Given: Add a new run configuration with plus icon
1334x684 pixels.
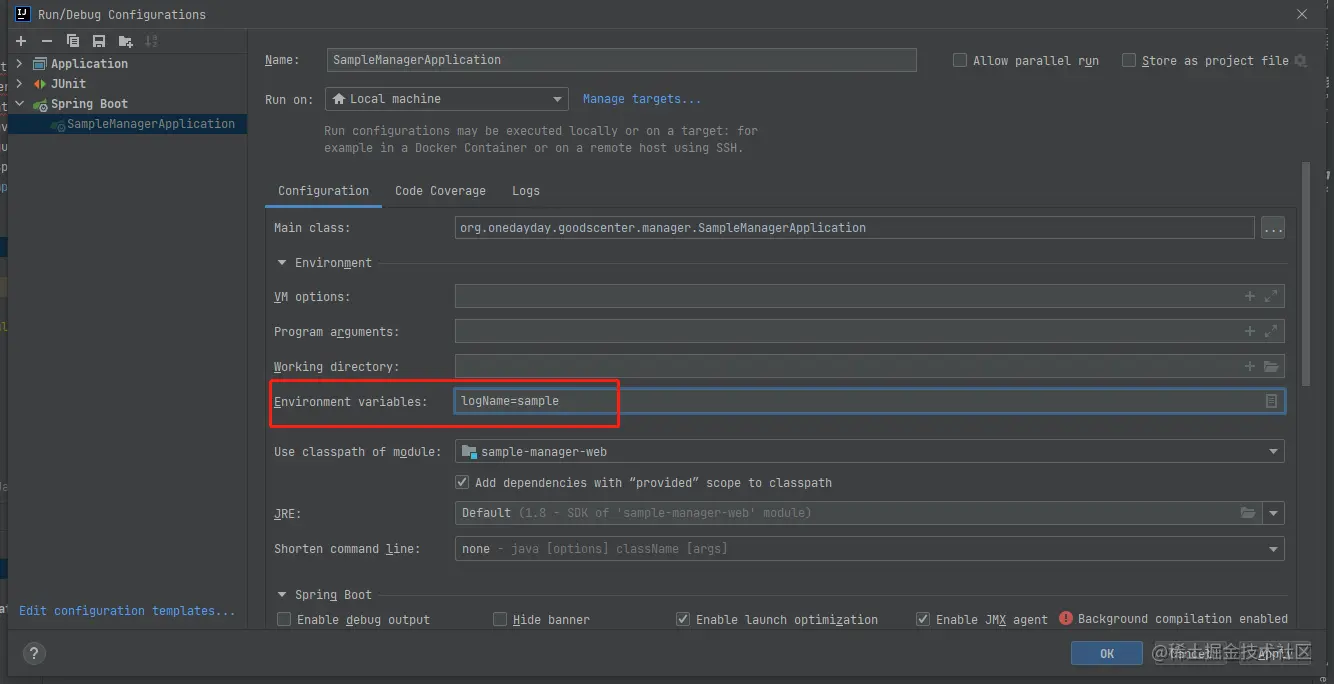Looking at the screenshot, I should point(21,41).
